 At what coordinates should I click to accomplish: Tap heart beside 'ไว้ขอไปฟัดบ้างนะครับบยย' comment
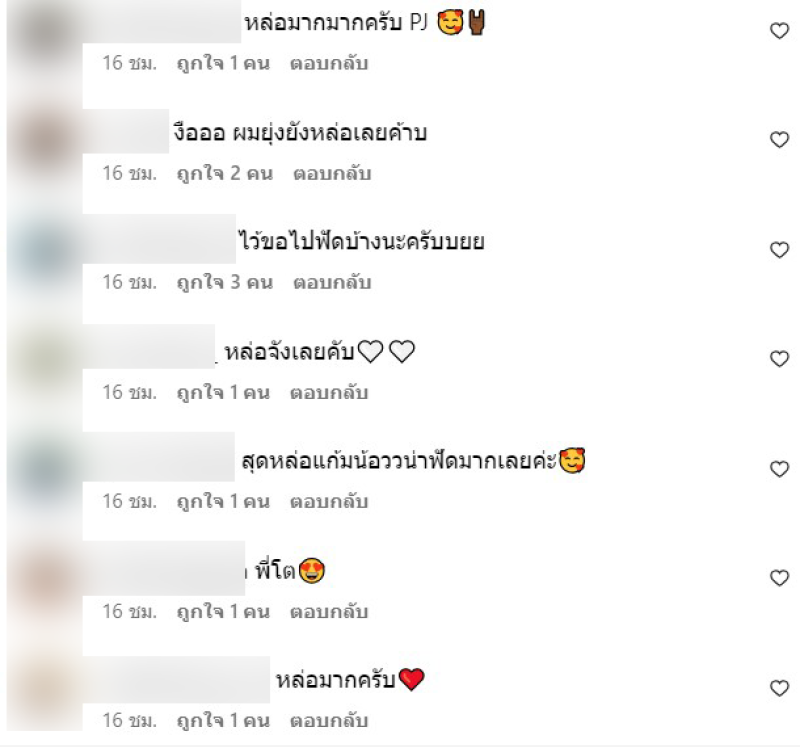[779, 250]
